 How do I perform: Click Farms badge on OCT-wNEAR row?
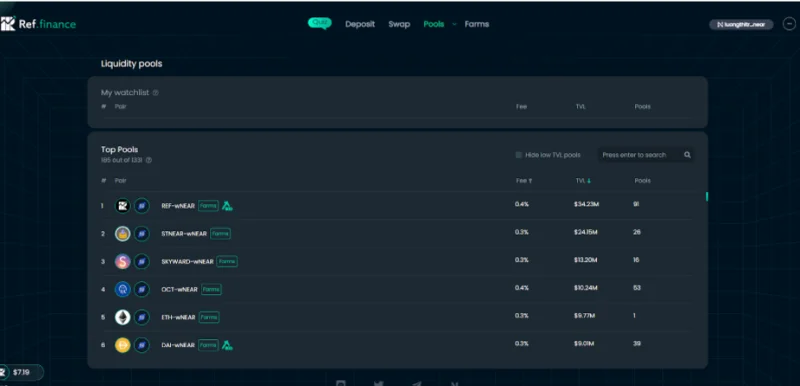click(x=211, y=289)
